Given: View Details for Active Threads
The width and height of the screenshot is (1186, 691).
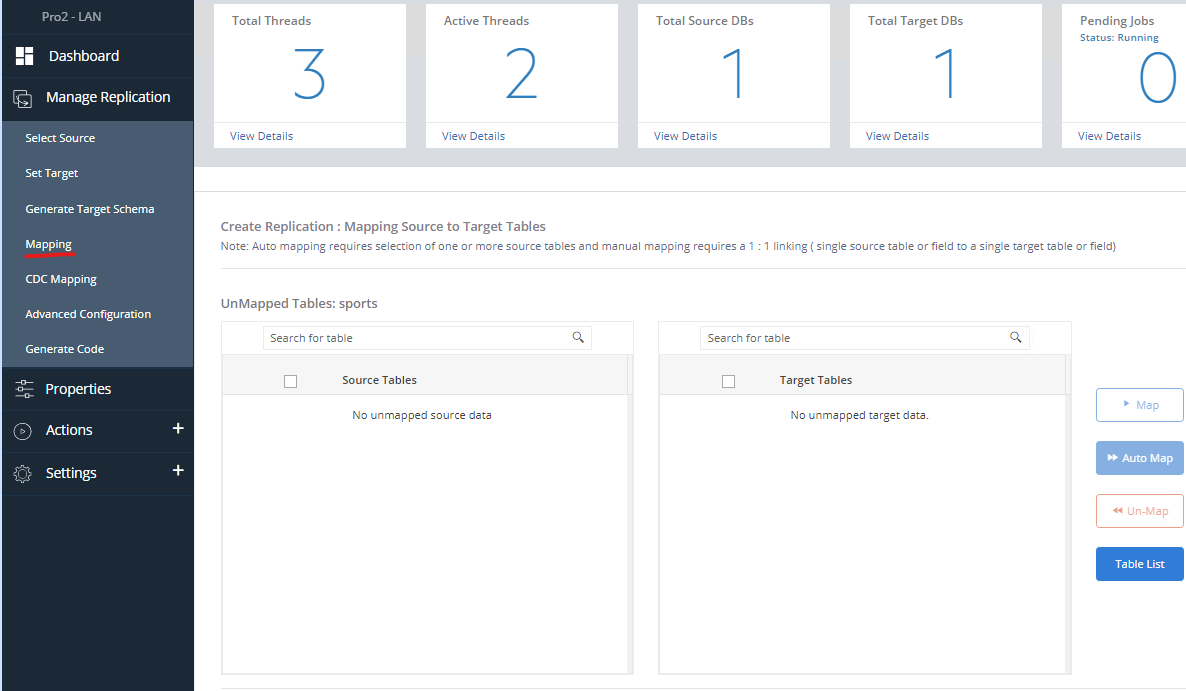Looking at the screenshot, I should point(473,136).
